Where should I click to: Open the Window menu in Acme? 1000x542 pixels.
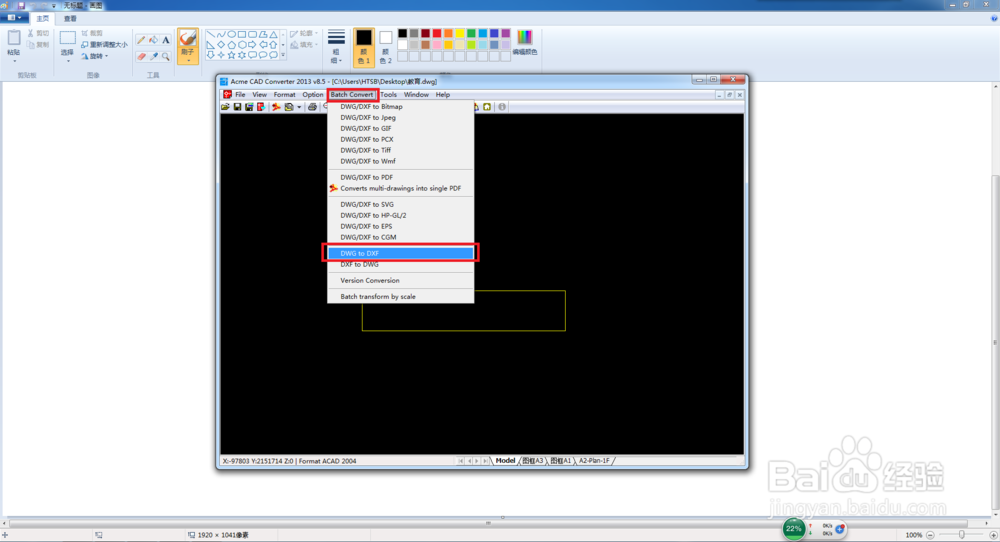click(x=416, y=94)
